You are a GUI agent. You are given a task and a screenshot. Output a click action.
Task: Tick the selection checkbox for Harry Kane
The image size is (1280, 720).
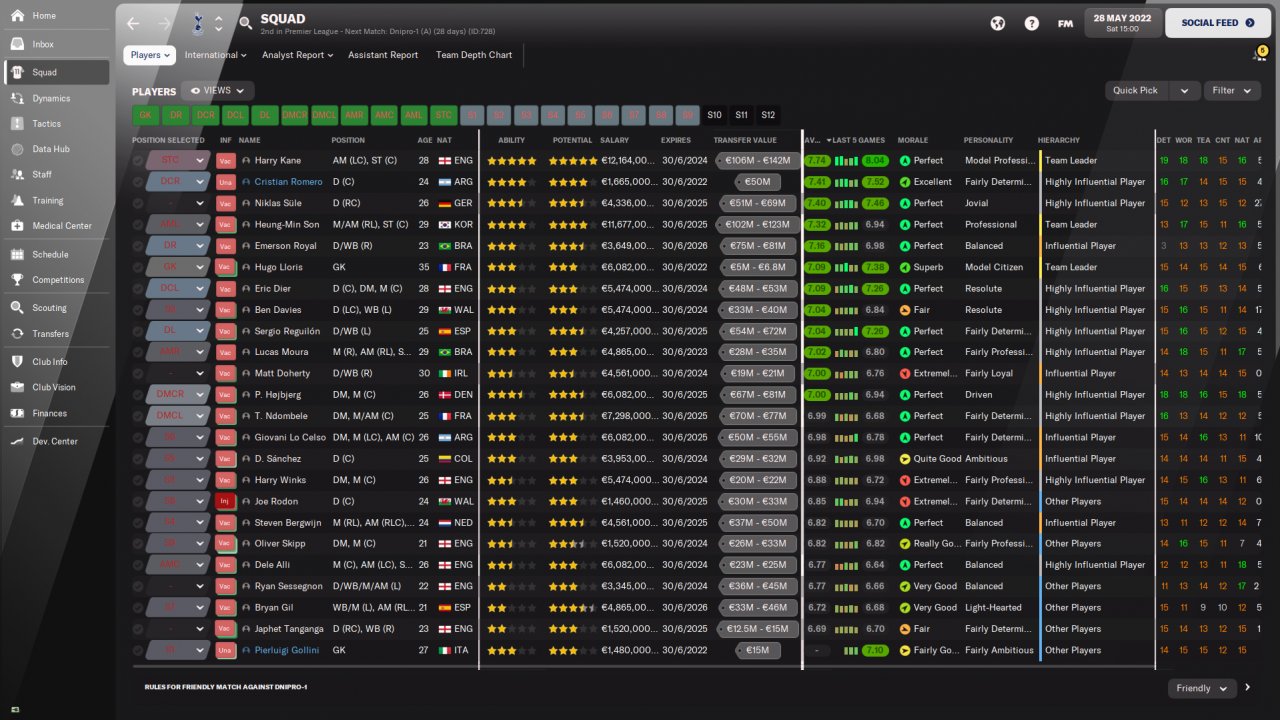[x=137, y=160]
